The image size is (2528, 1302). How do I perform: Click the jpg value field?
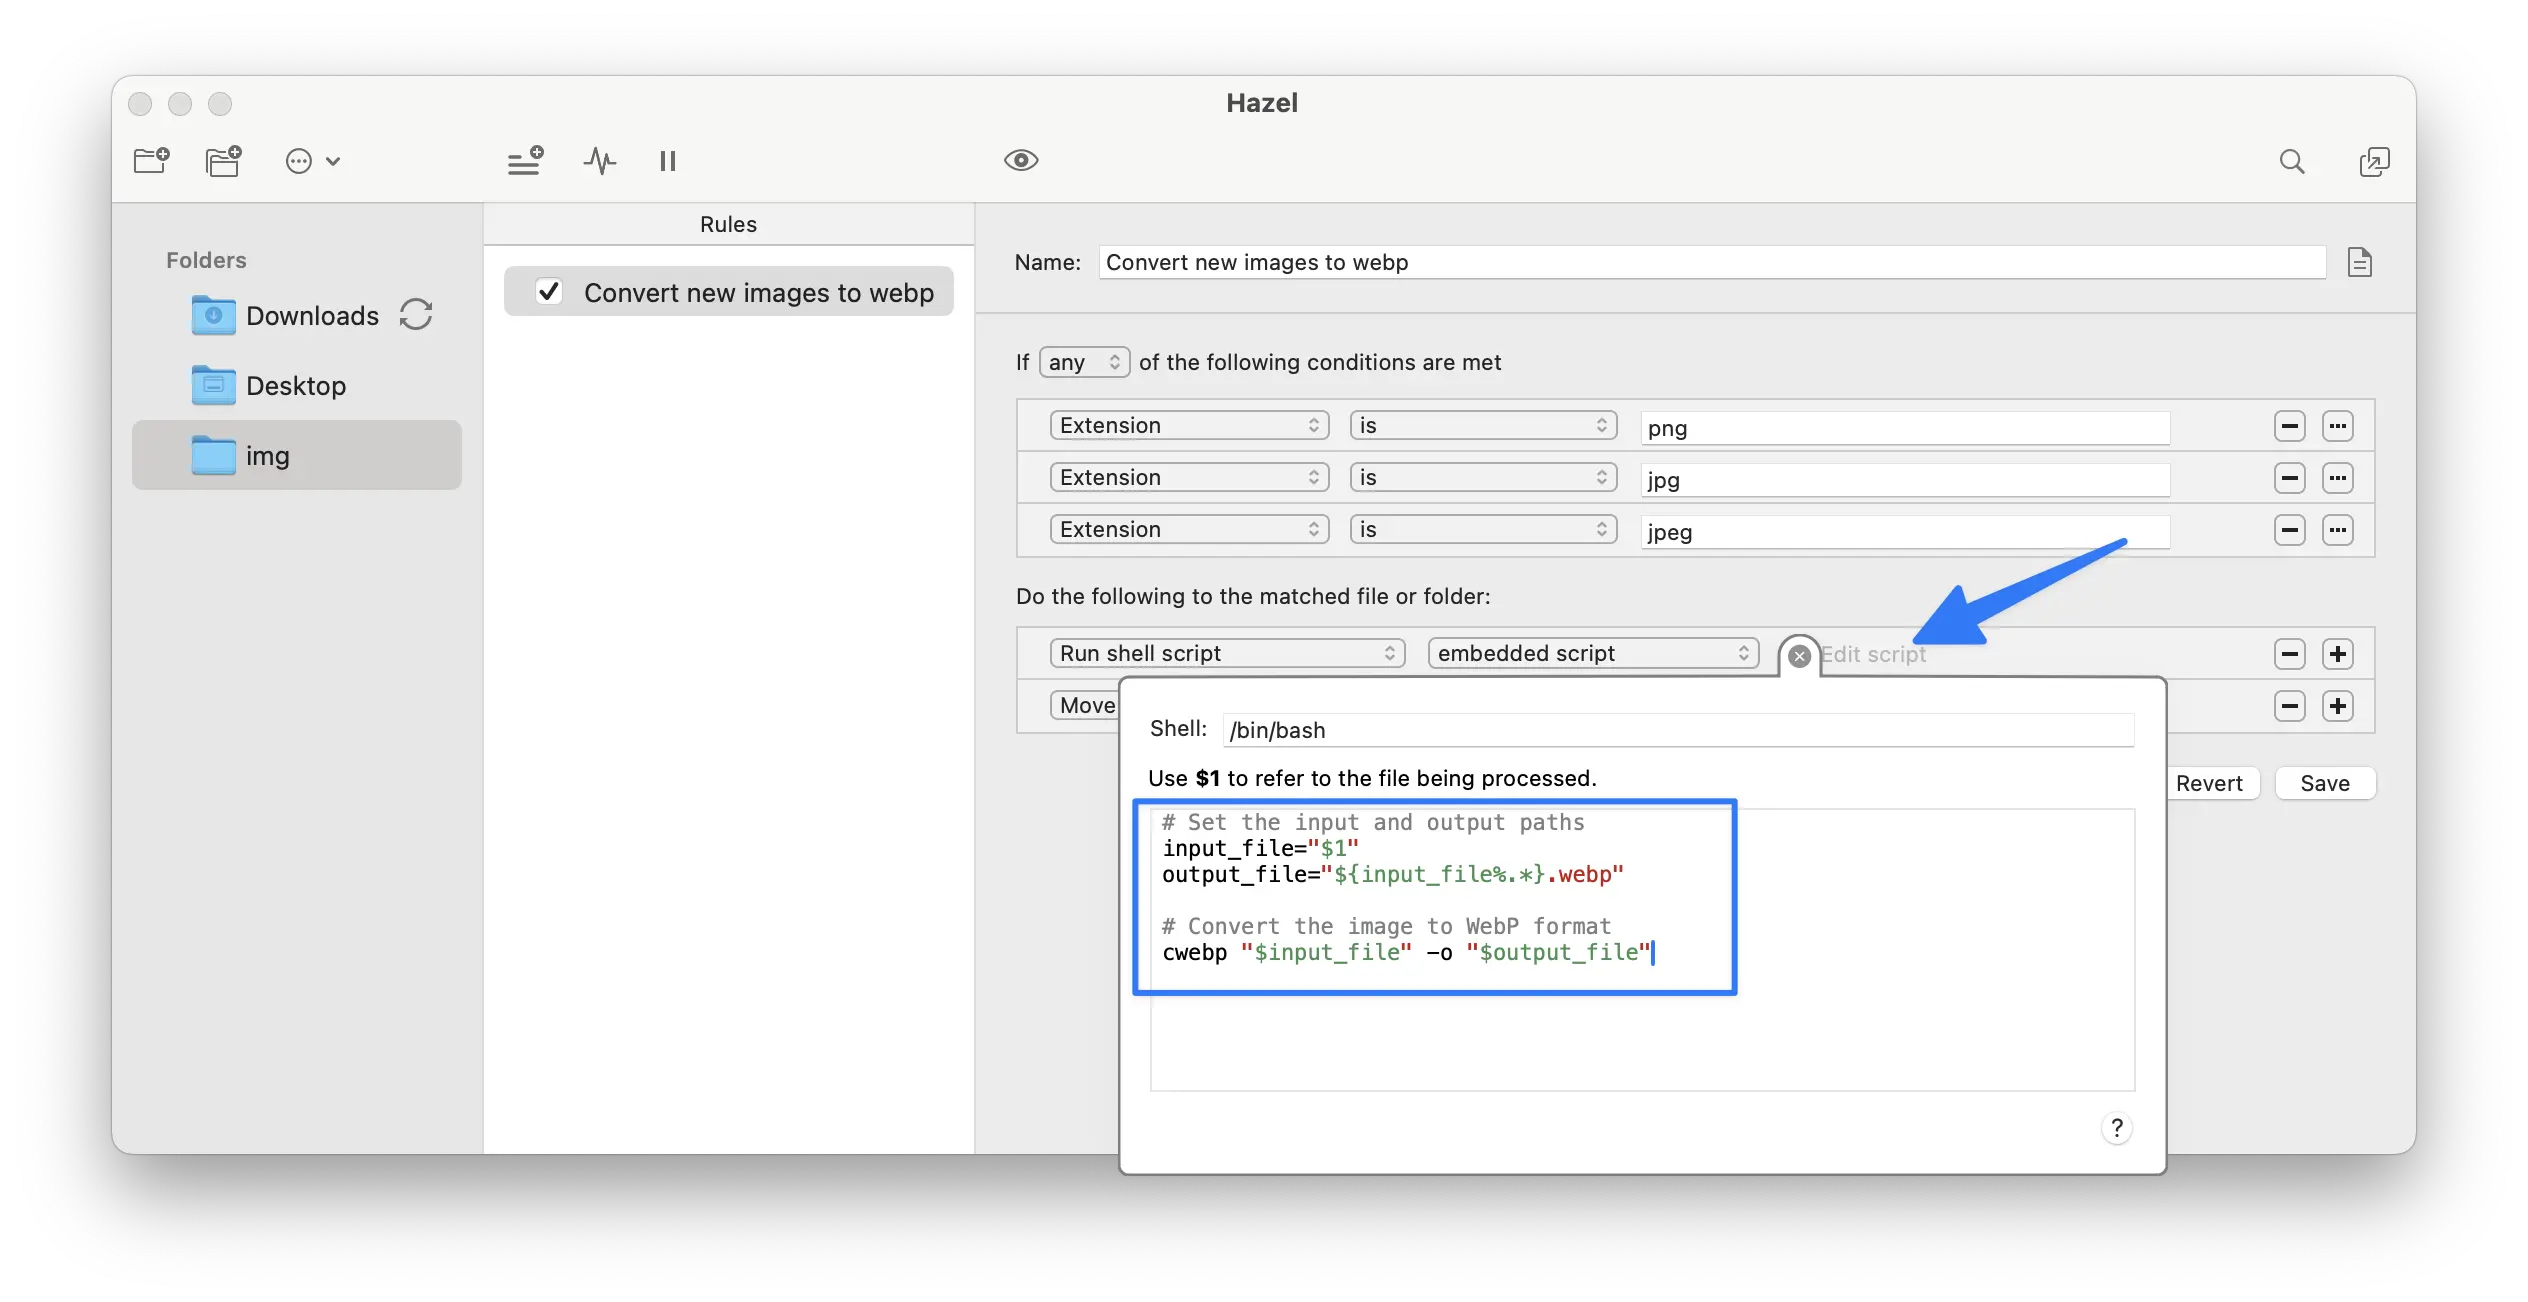coord(1905,480)
